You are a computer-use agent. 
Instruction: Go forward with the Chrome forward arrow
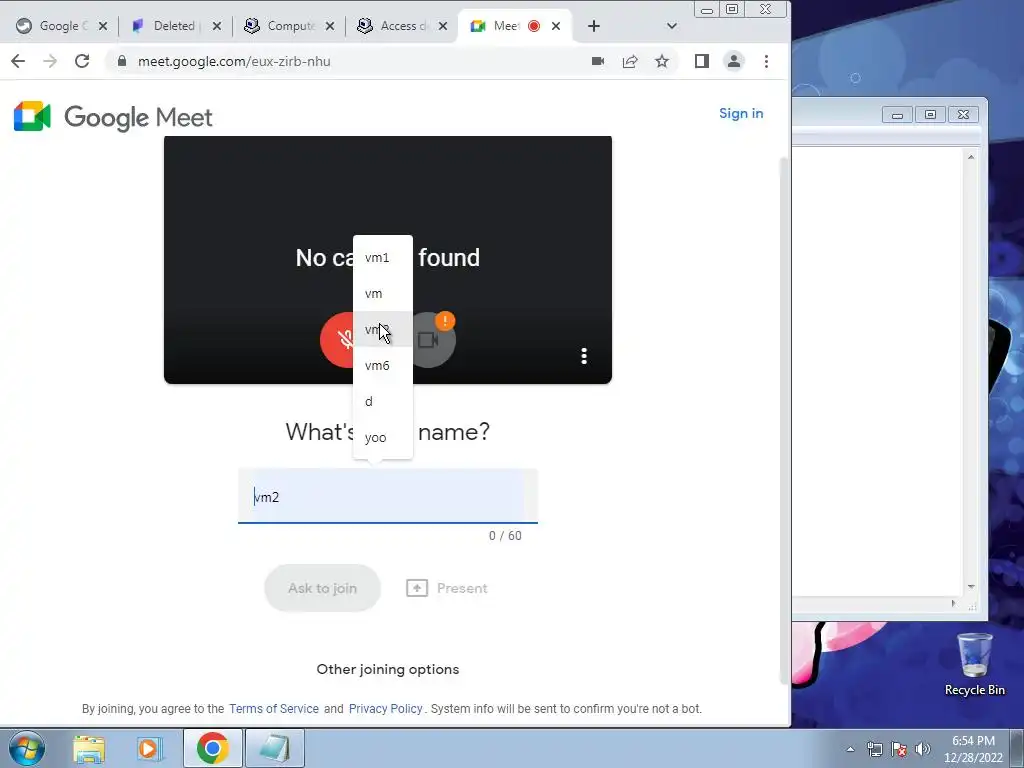50,61
